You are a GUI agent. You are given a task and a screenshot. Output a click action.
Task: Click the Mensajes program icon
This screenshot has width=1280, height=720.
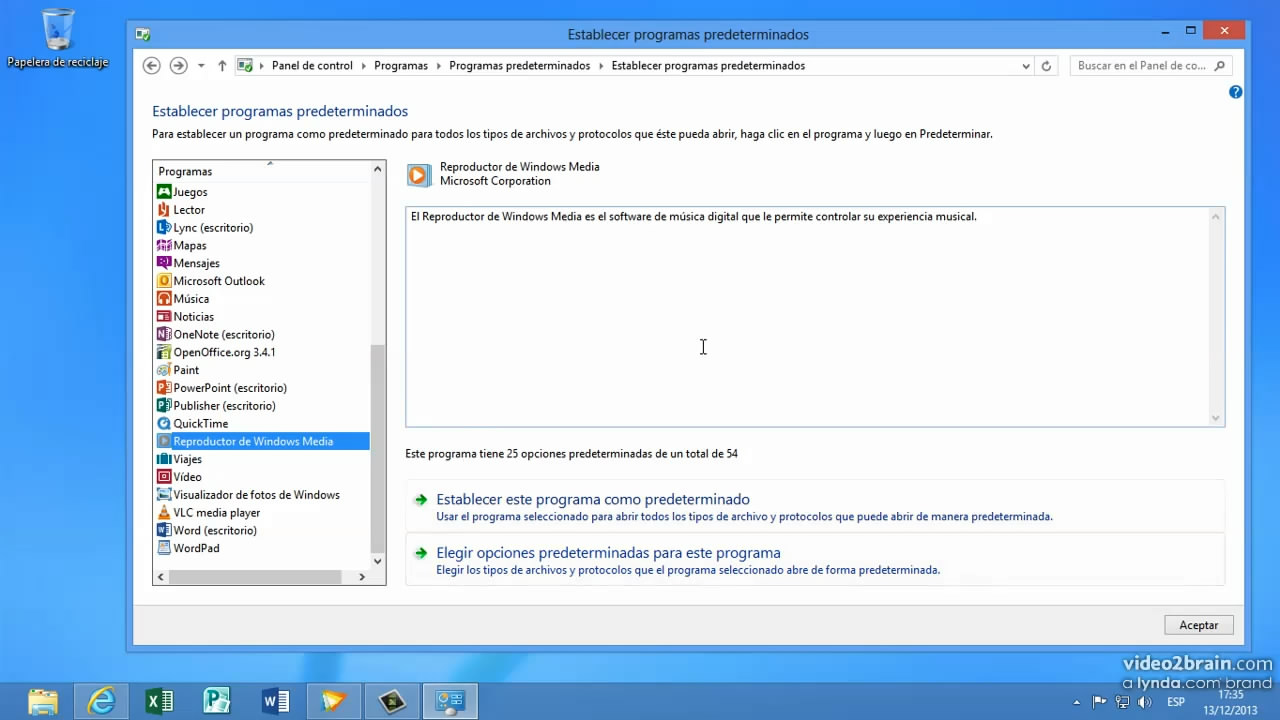[x=165, y=263]
